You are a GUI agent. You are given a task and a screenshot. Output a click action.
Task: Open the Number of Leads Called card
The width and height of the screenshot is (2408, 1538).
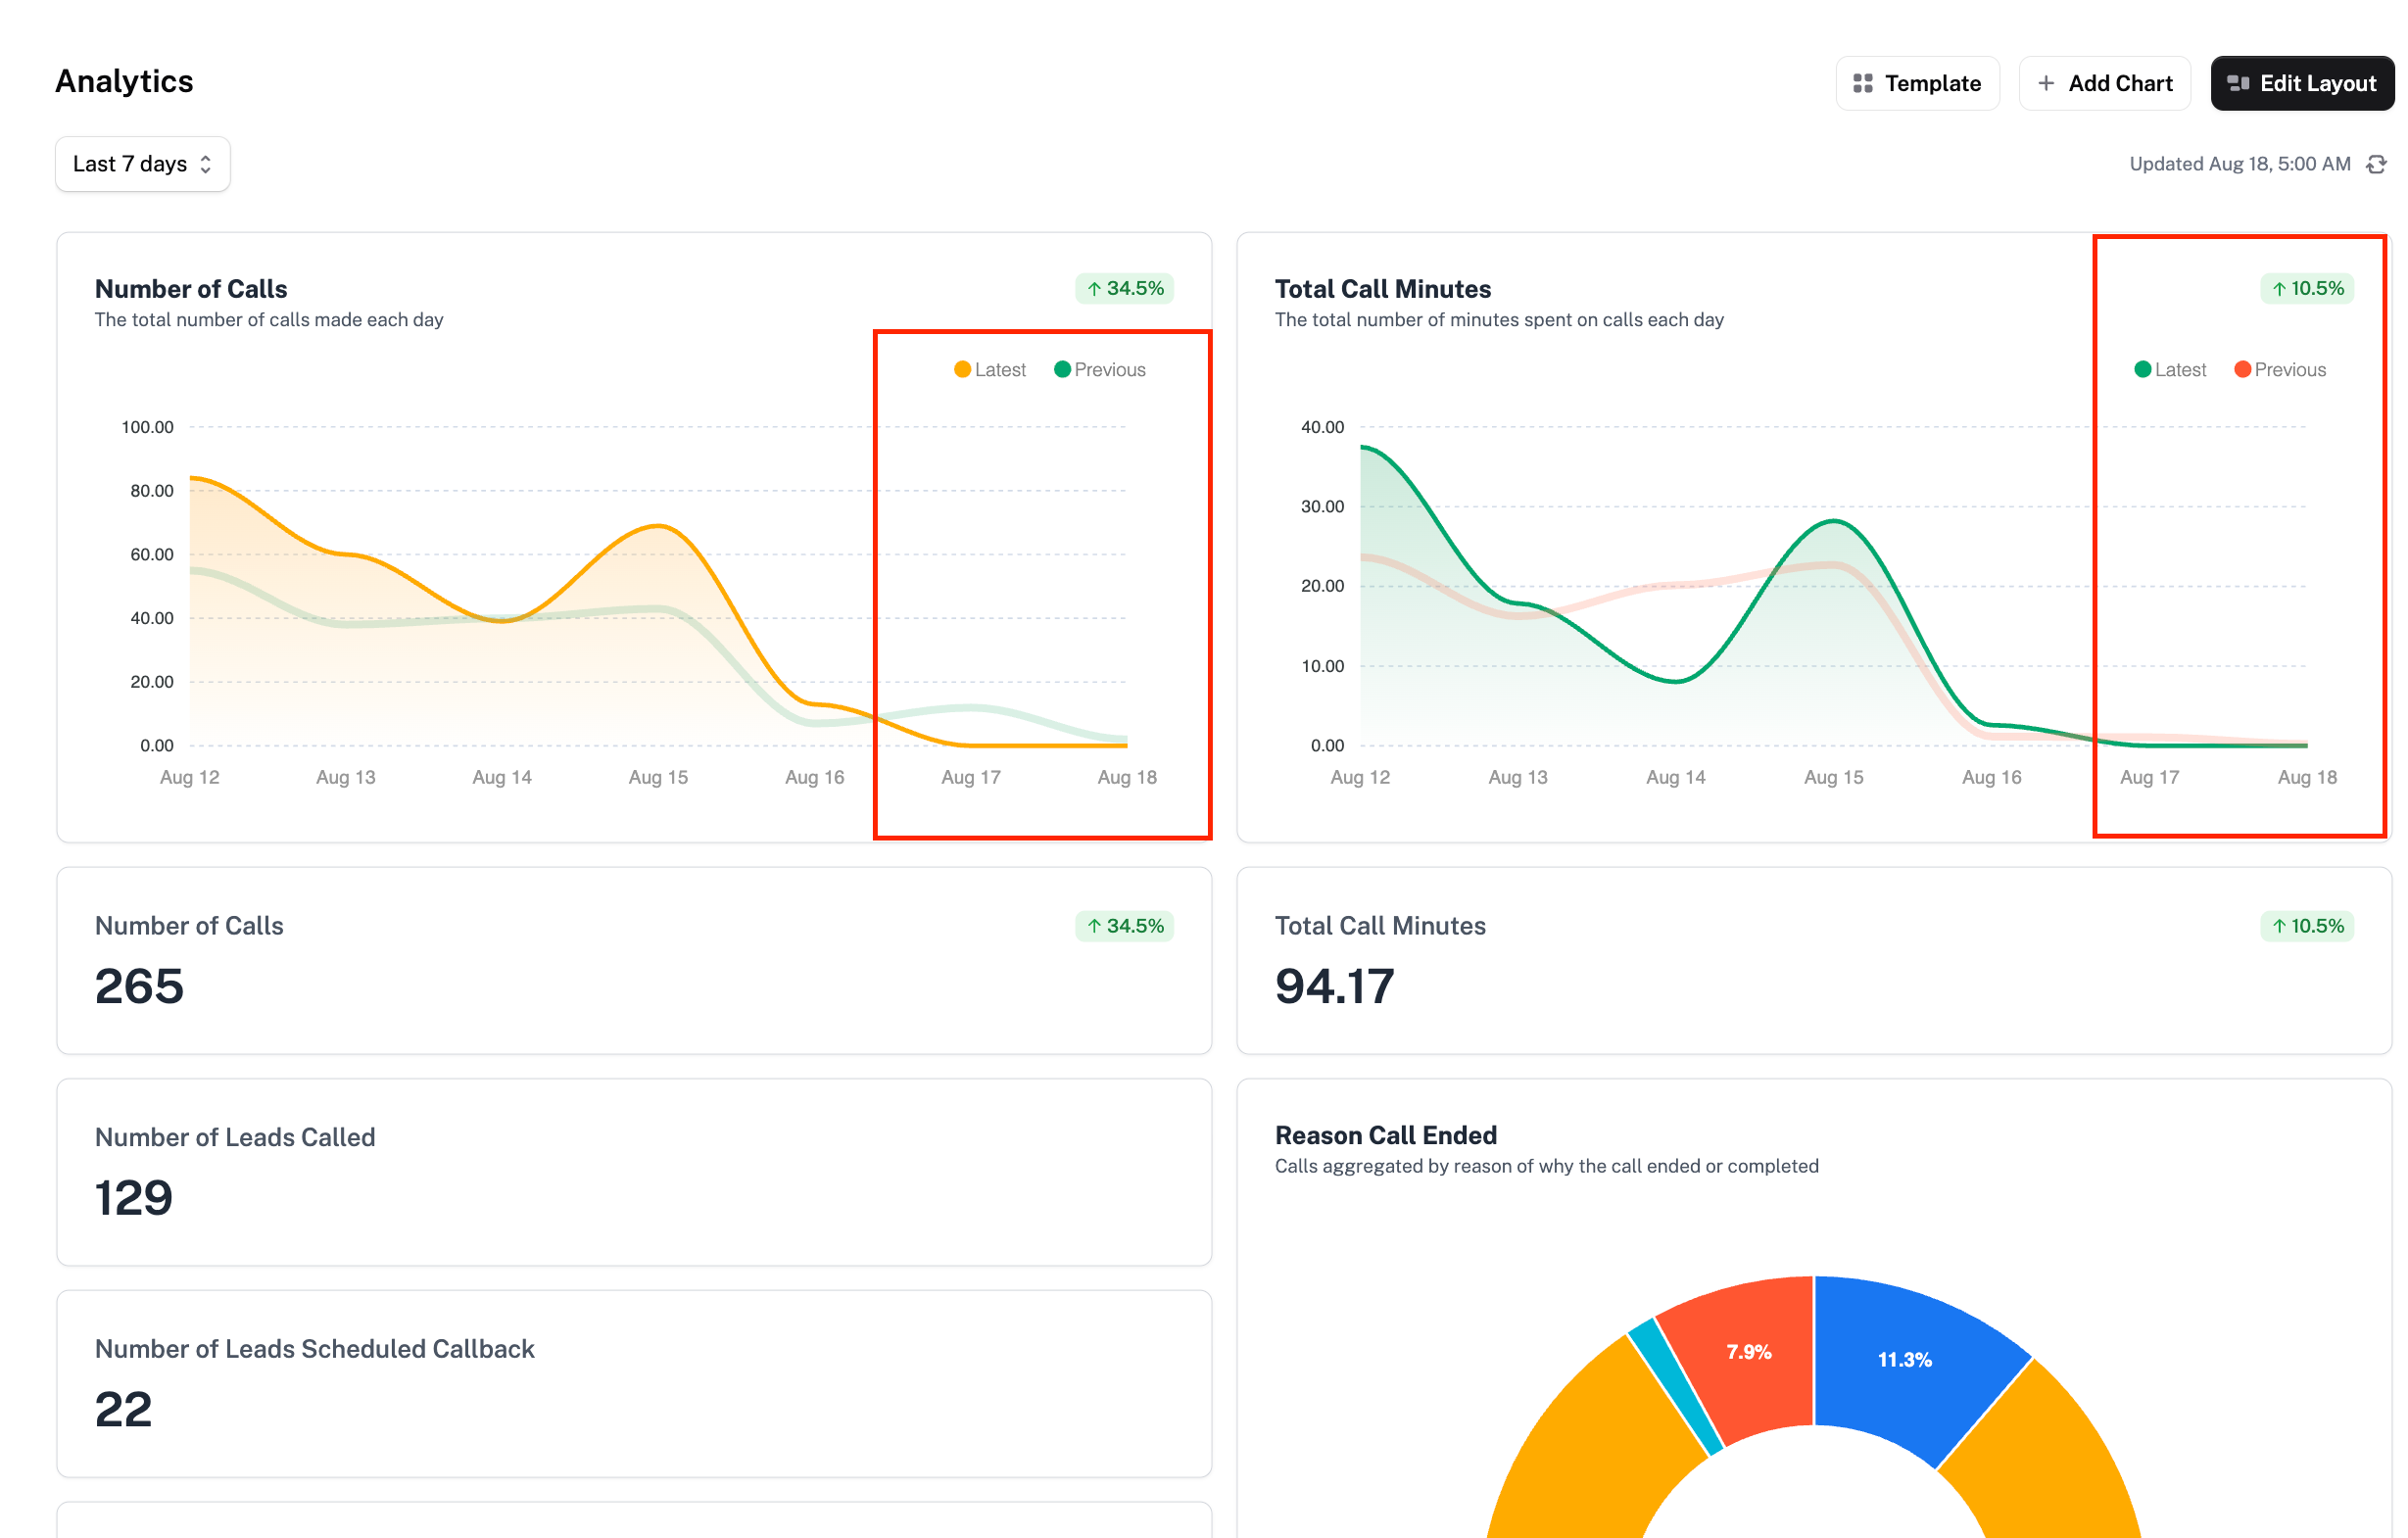[634, 1172]
